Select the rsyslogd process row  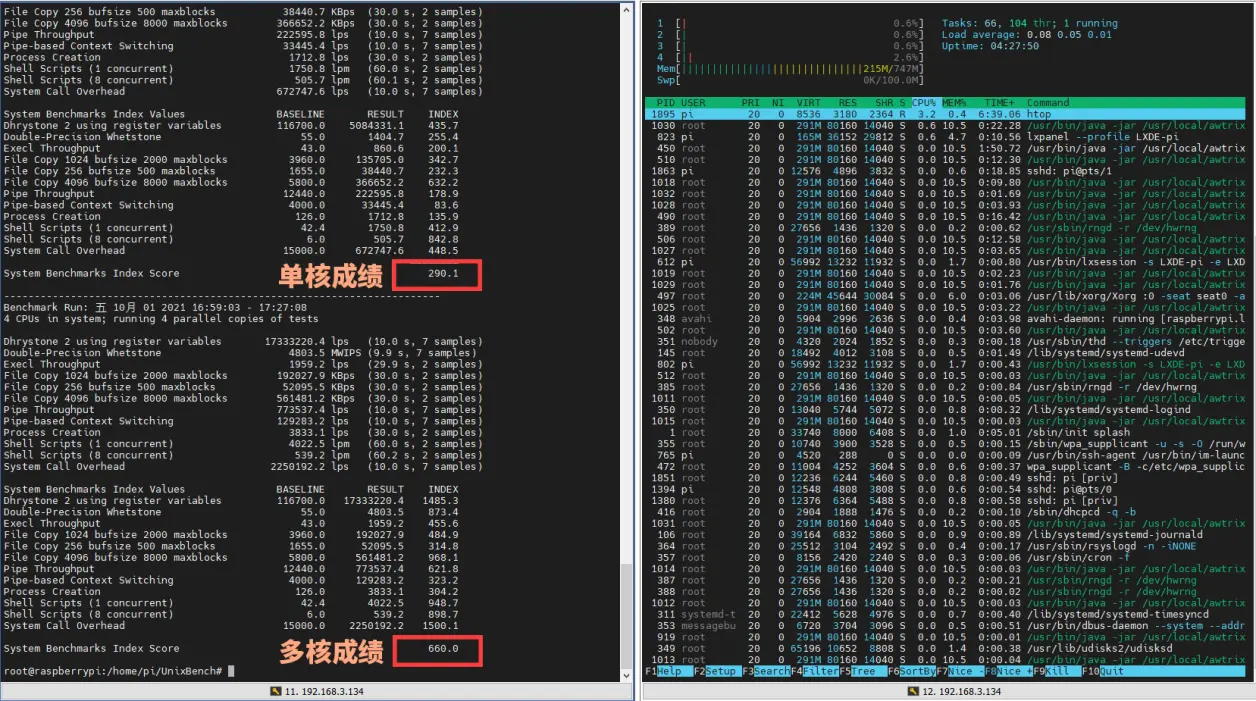pyautogui.click(x=945, y=546)
